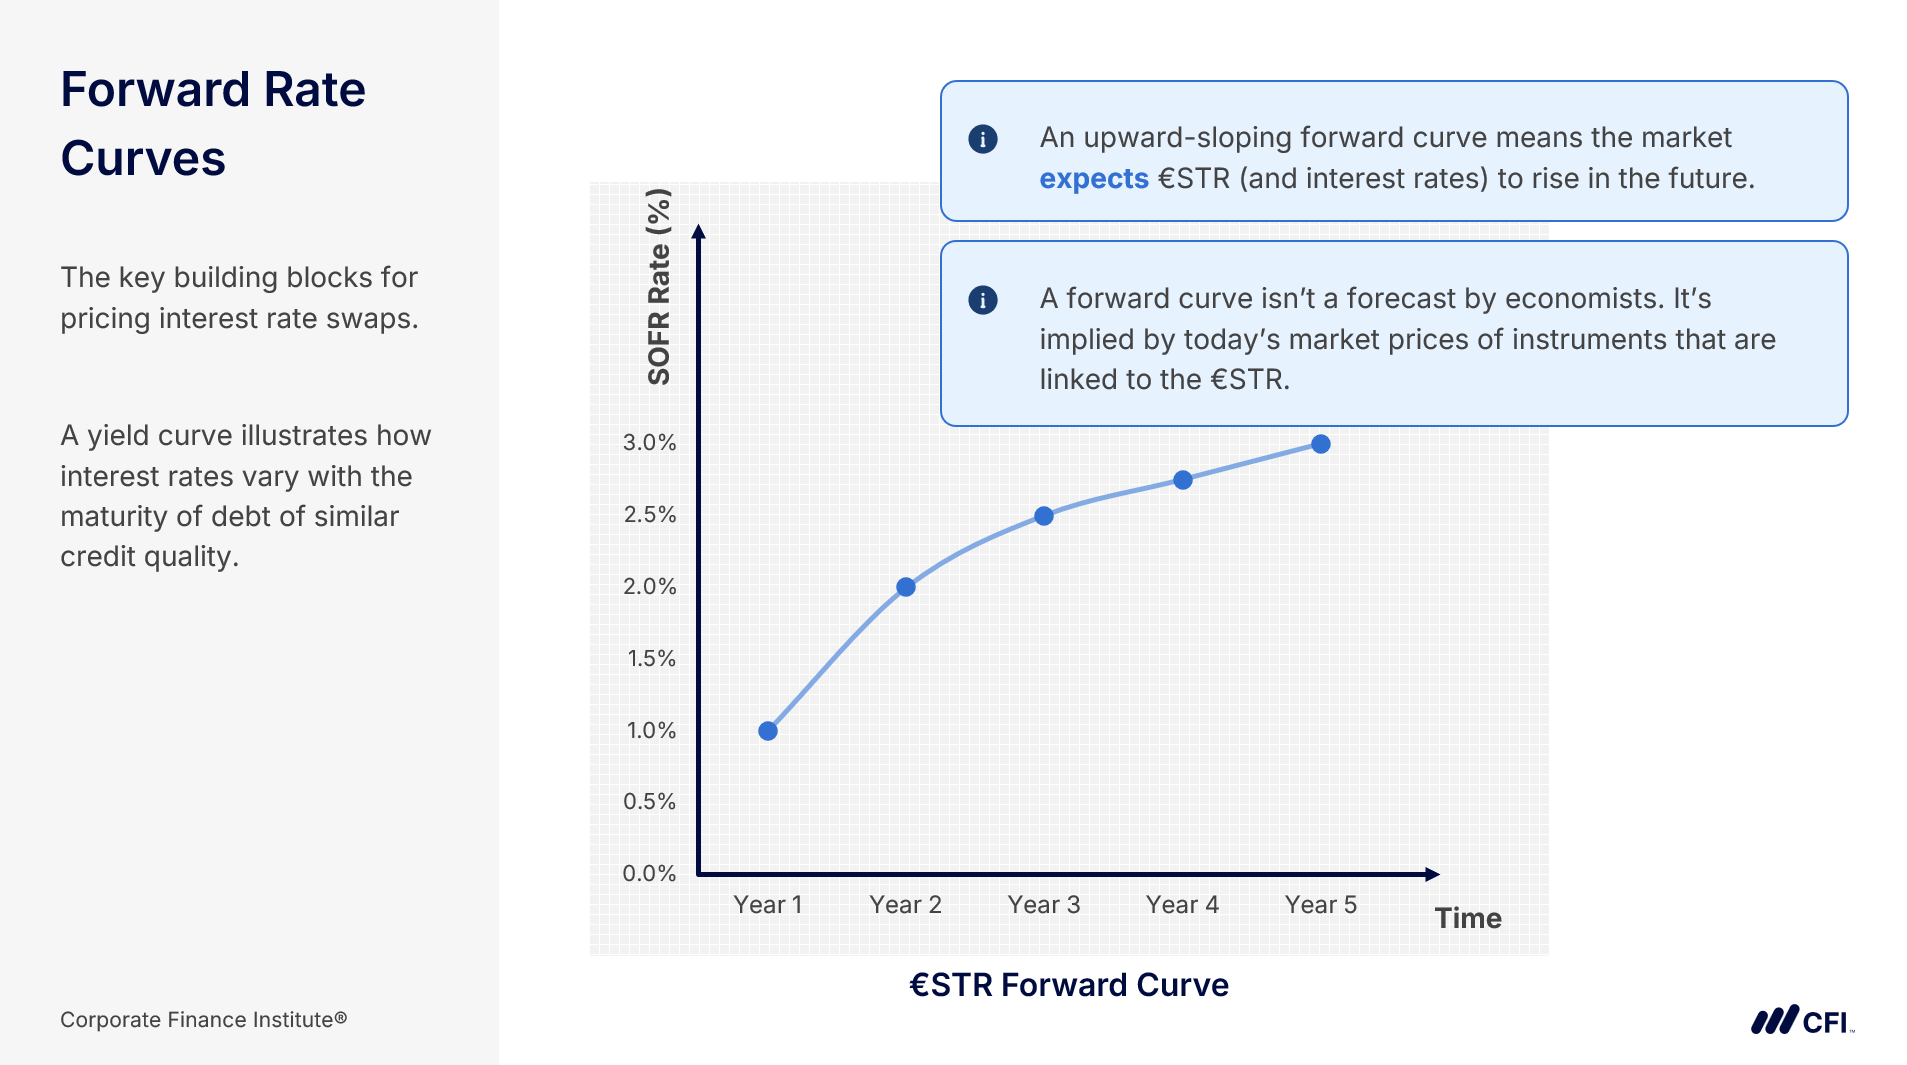This screenshot has height=1065, width=1907.
Task: Click the "2.5%" y-axis tick label
Action: tap(650, 515)
